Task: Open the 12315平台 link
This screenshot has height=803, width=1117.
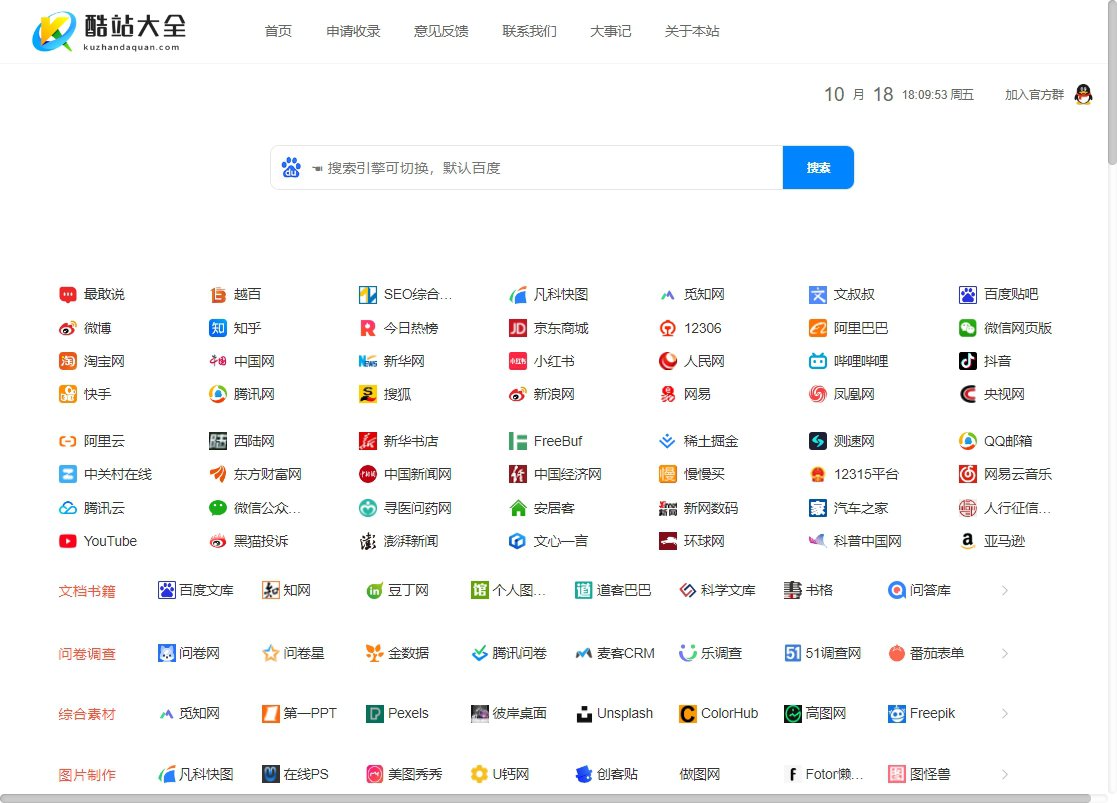Action: pos(854,475)
